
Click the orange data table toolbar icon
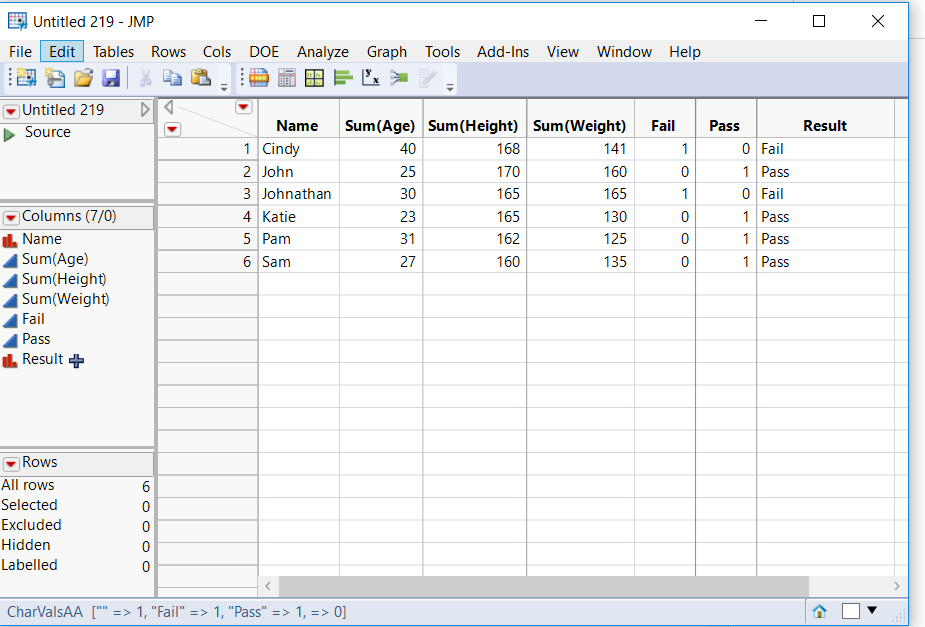[258, 78]
